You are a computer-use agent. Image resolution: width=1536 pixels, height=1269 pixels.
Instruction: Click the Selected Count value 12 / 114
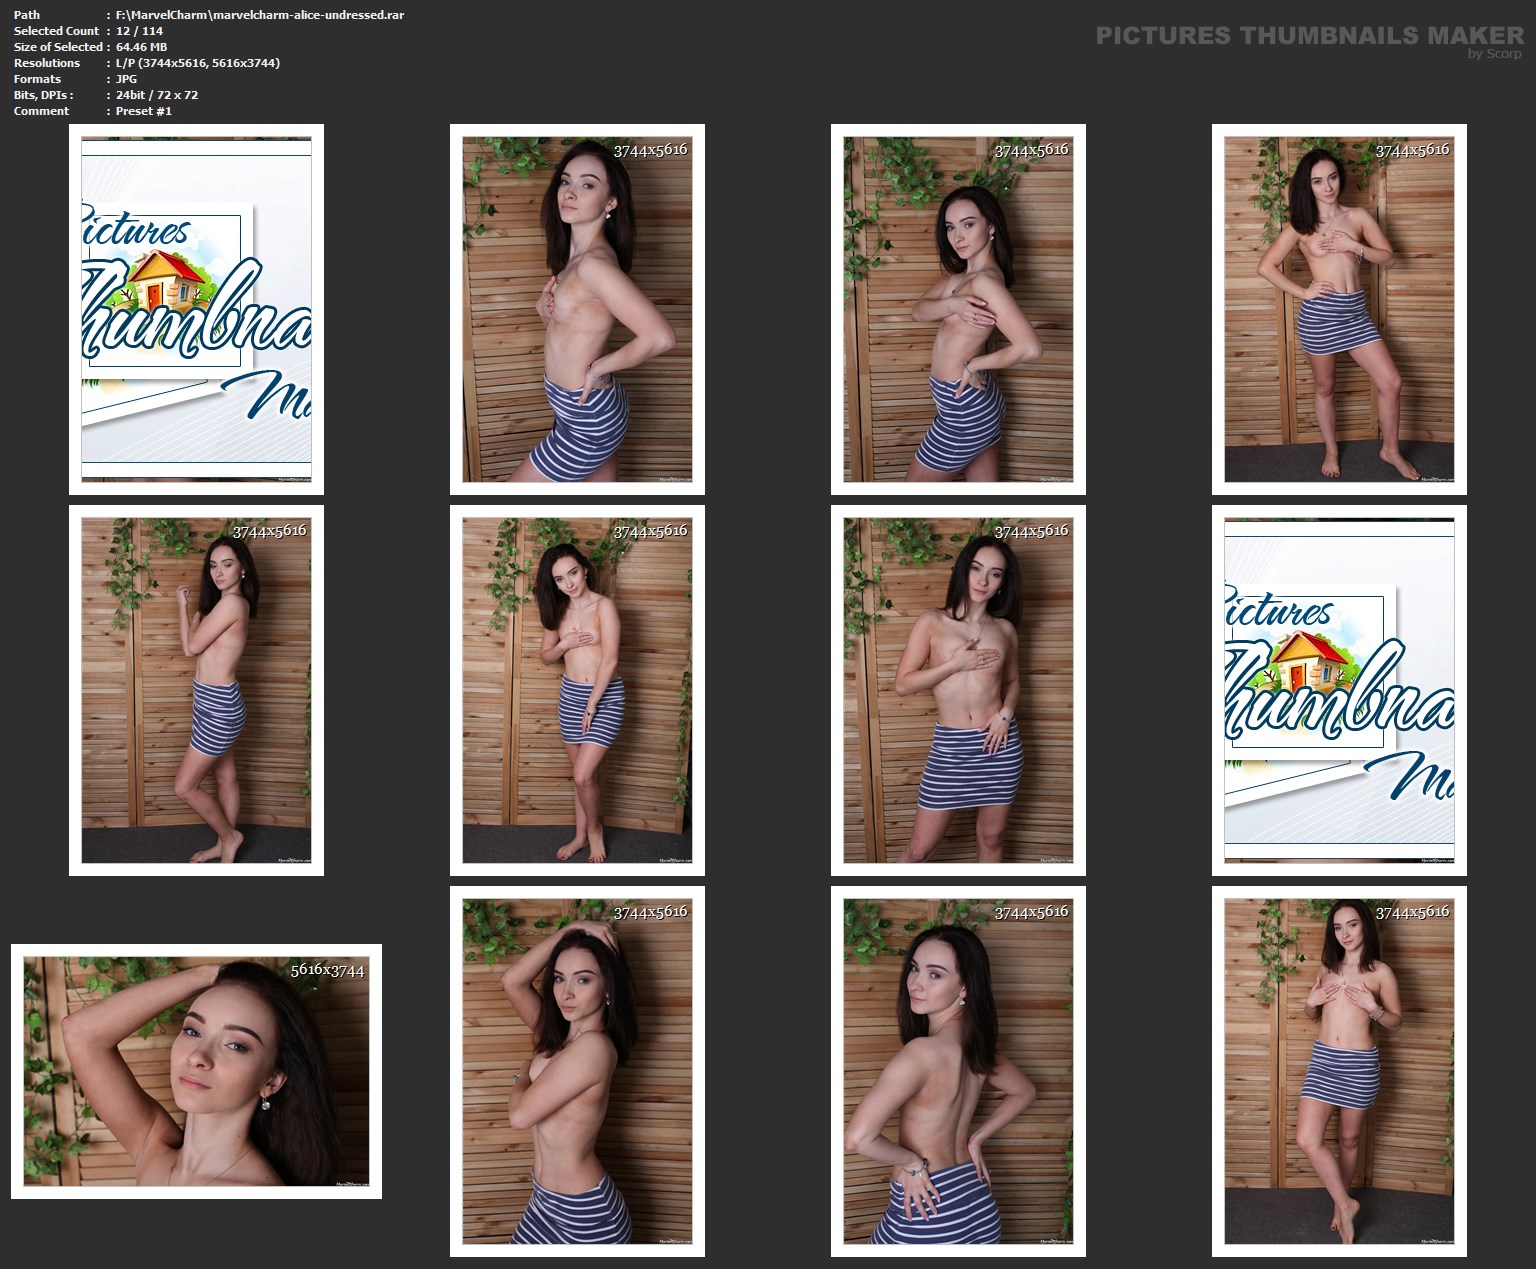click(139, 31)
